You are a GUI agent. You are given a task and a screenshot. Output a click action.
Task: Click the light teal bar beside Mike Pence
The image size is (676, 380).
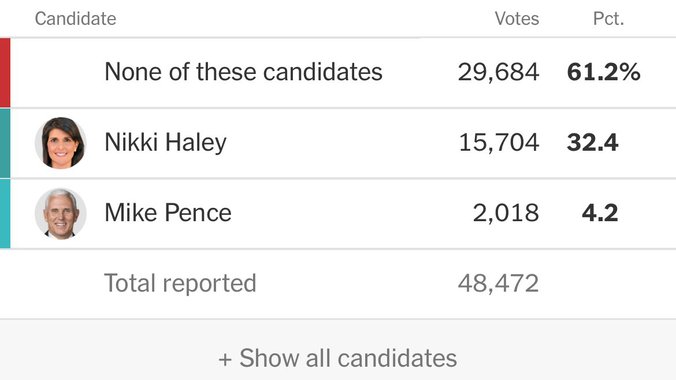5,214
